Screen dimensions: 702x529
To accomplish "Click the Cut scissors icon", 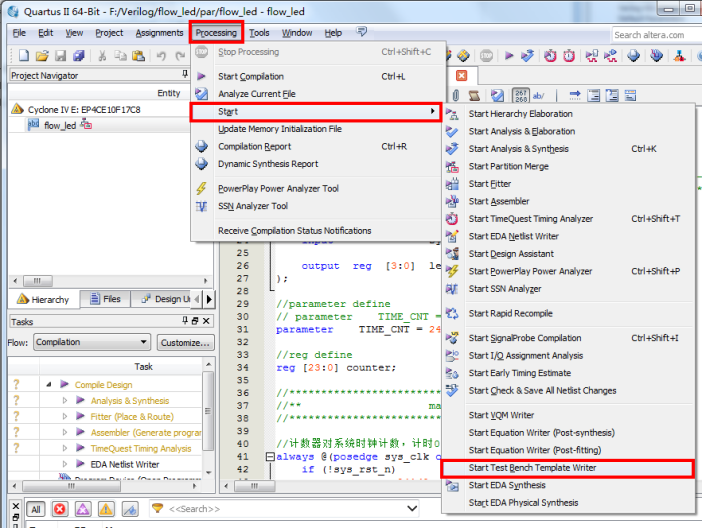I will (x=103, y=55).
